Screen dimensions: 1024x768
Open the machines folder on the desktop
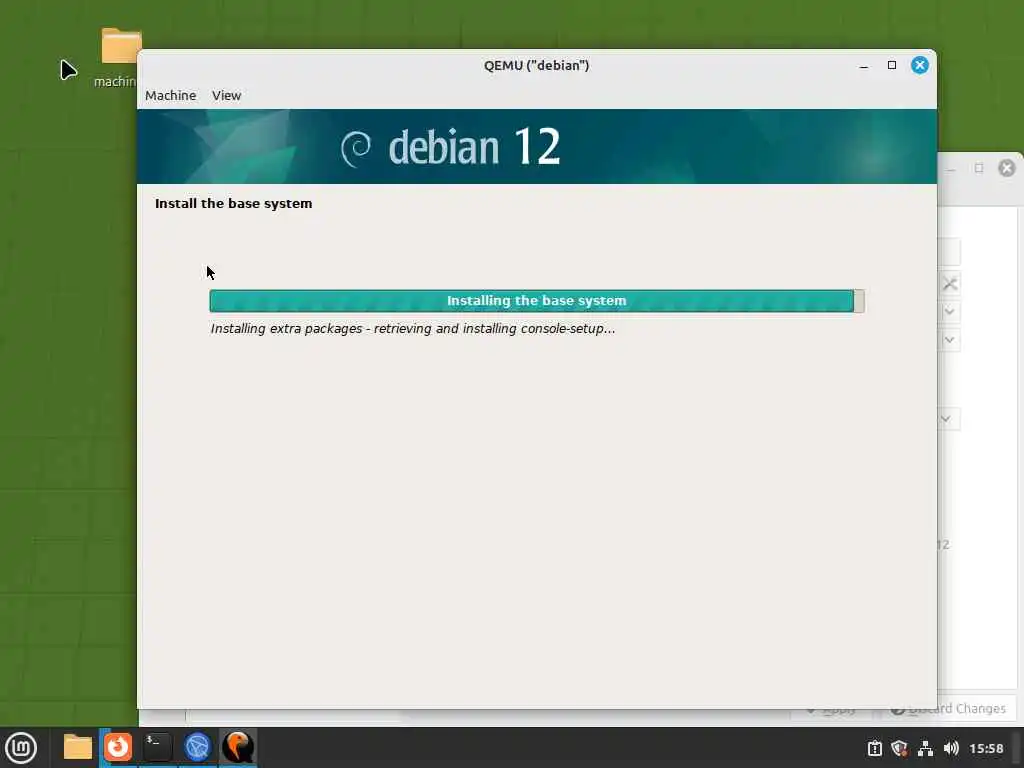pos(121,57)
